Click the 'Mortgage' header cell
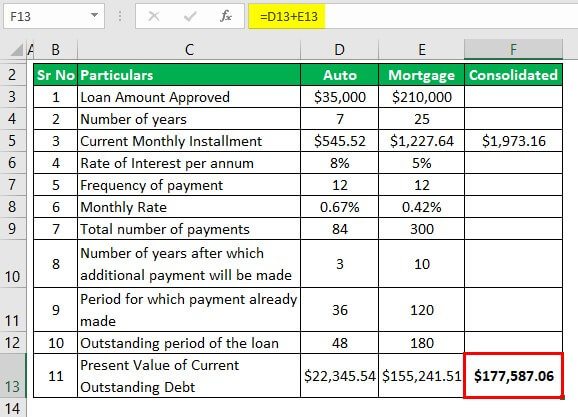578x417 pixels. tap(421, 75)
